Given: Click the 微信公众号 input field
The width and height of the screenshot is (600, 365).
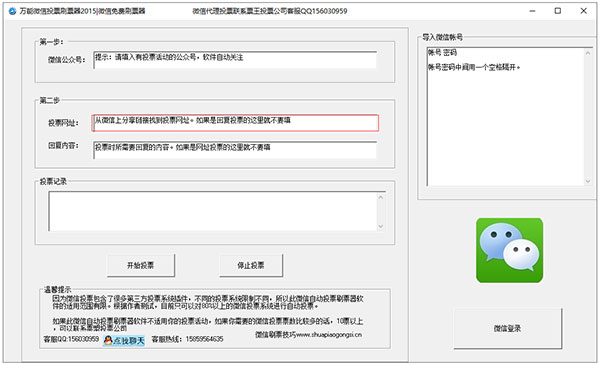Looking at the screenshot, I should click(x=235, y=60).
